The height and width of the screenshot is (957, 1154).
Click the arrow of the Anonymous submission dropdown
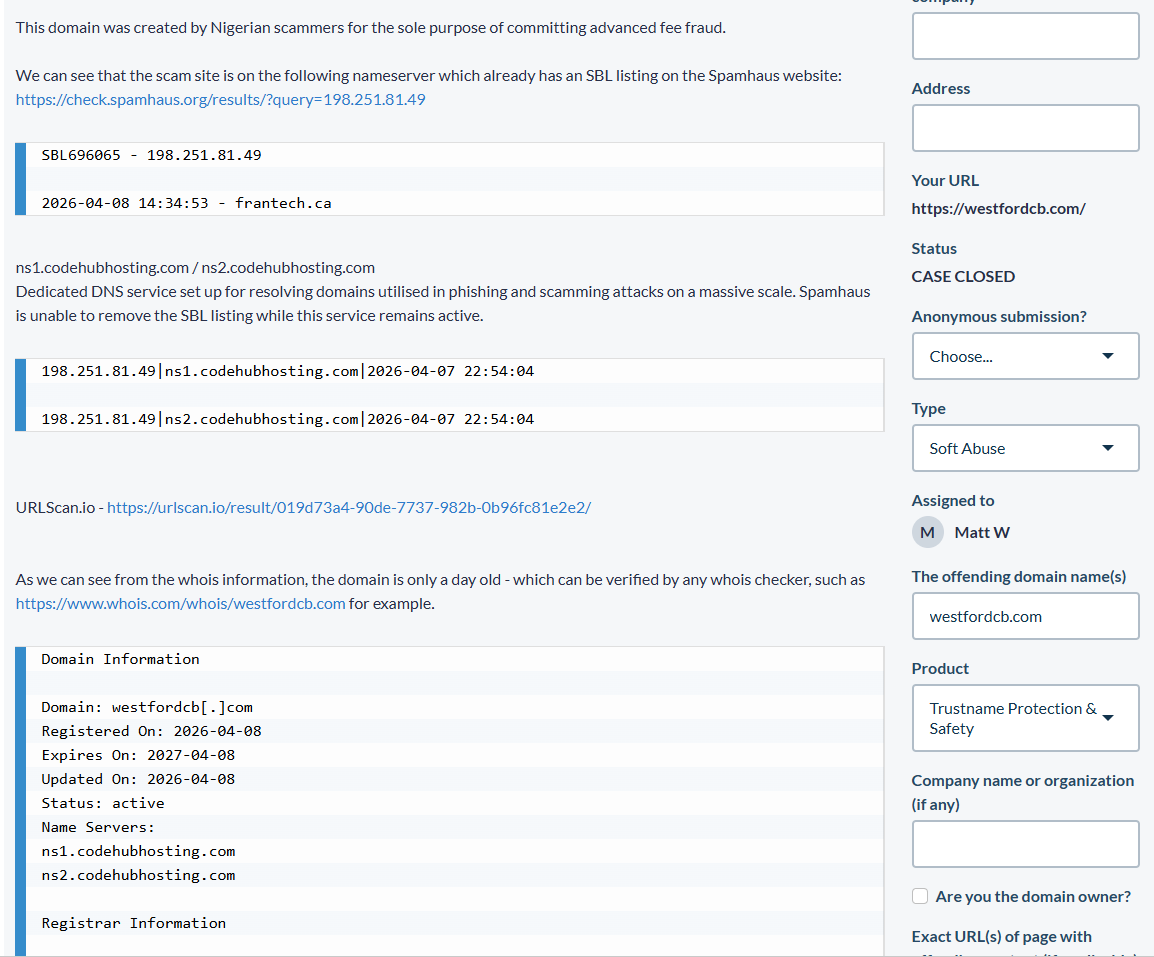[x=1108, y=356]
